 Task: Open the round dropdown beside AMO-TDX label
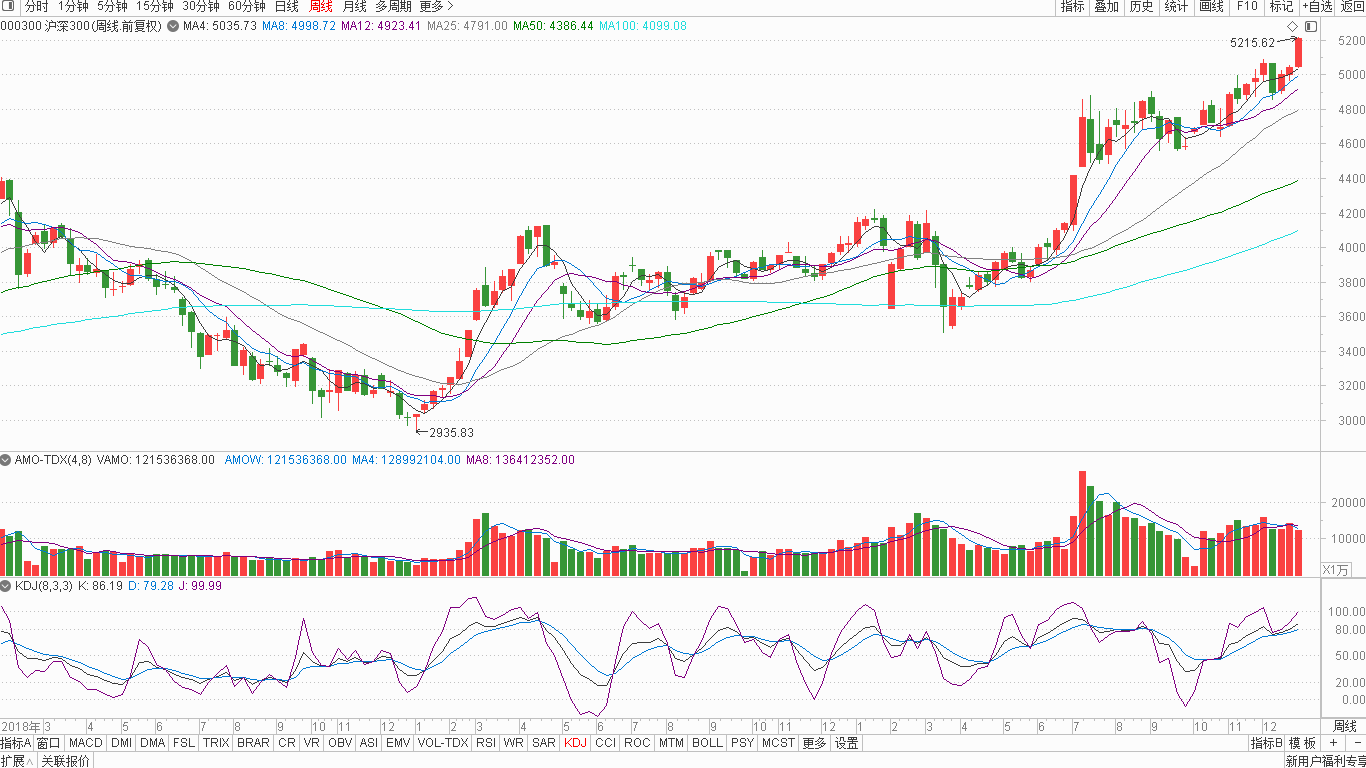(7, 460)
